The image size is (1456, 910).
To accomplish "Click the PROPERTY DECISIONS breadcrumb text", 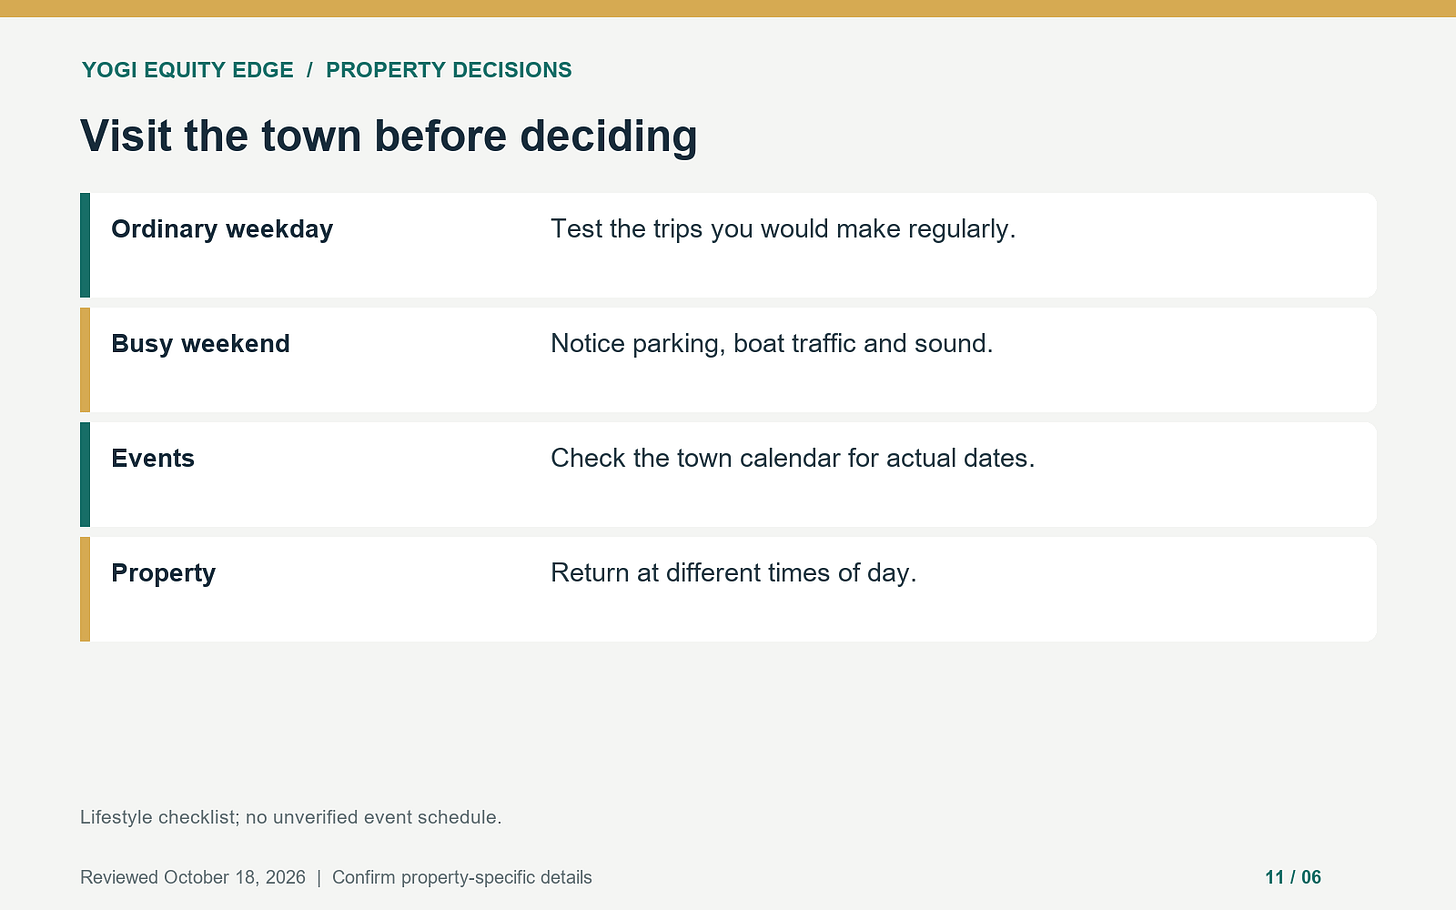I will 449,70.
